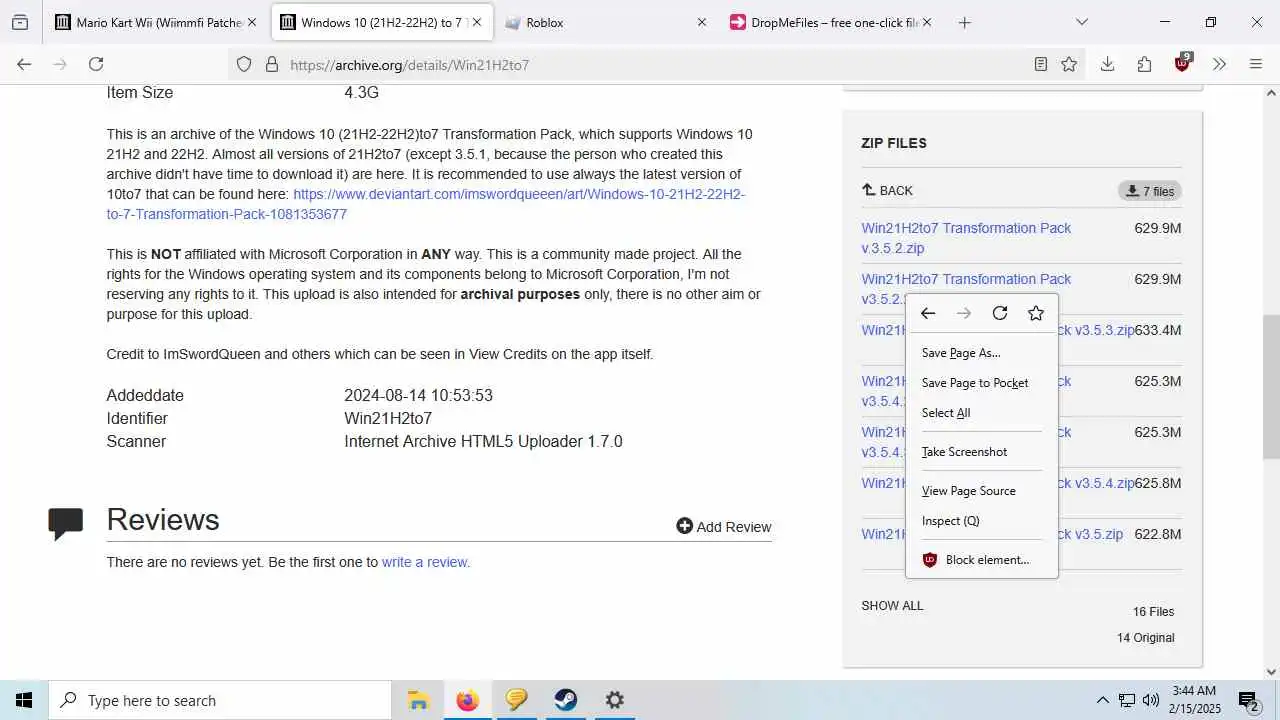
Task: Open the v3.5.3.zip file link
Action: click(x=1095, y=330)
